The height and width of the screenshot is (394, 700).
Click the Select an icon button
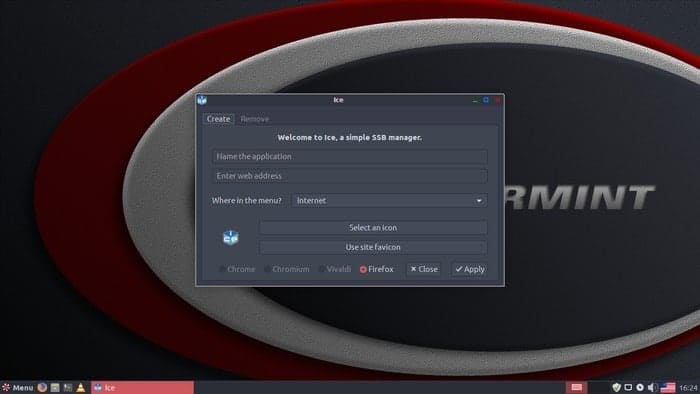click(x=373, y=228)
